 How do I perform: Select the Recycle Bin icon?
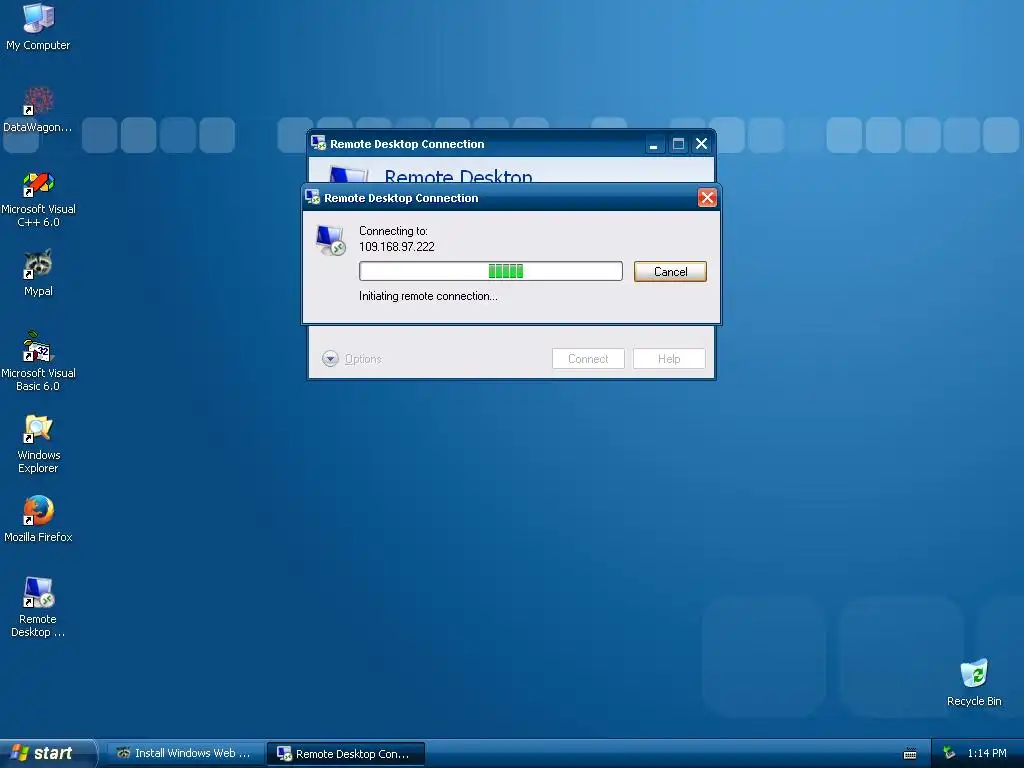[x=974, y=683]
